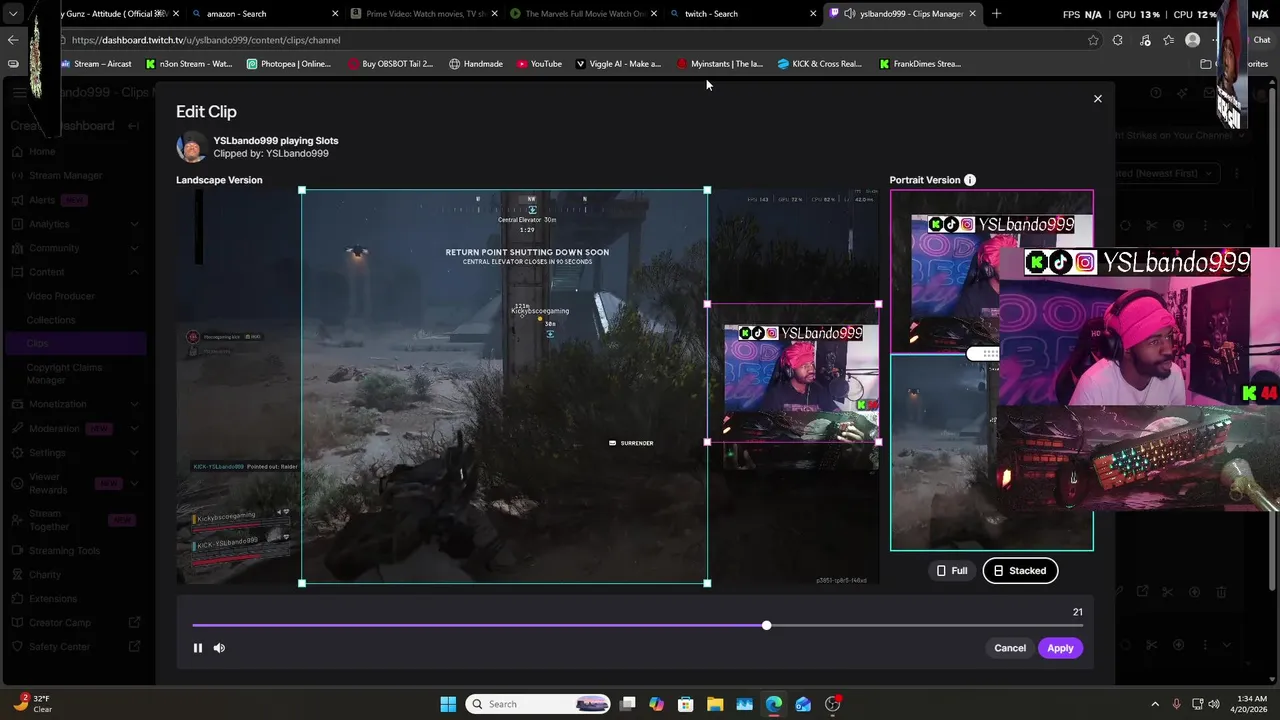Pause the clip playback

point(198,648)
